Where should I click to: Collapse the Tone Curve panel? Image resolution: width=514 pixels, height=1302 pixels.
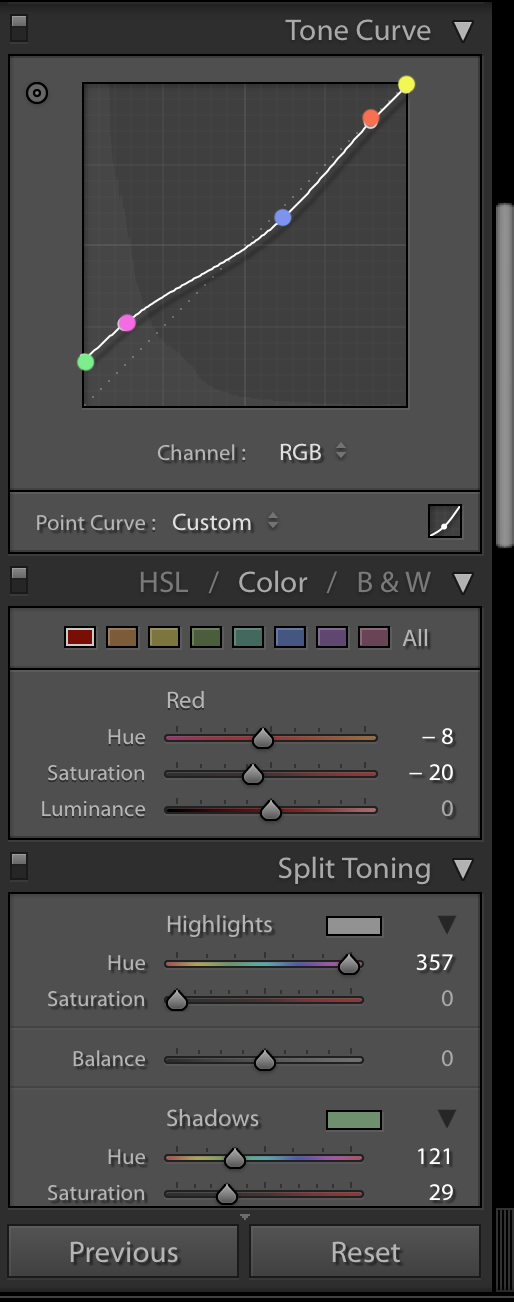click(463, 31)
